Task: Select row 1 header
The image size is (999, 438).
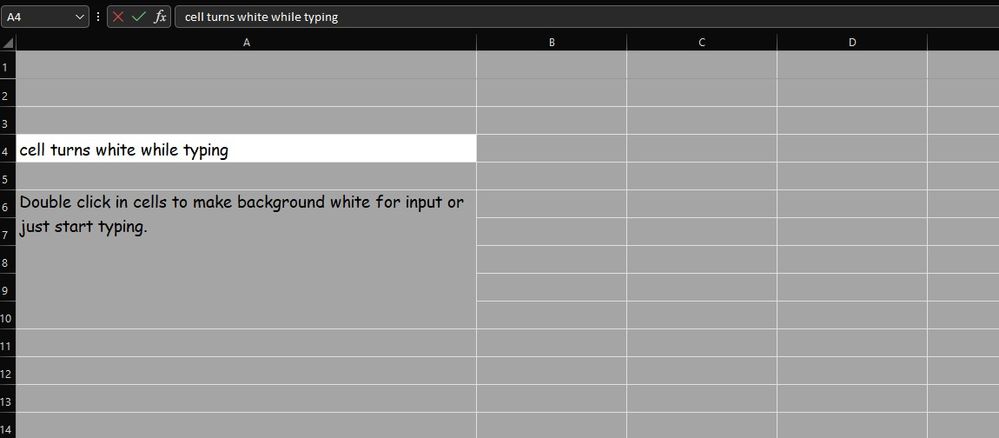Action: 6,66
